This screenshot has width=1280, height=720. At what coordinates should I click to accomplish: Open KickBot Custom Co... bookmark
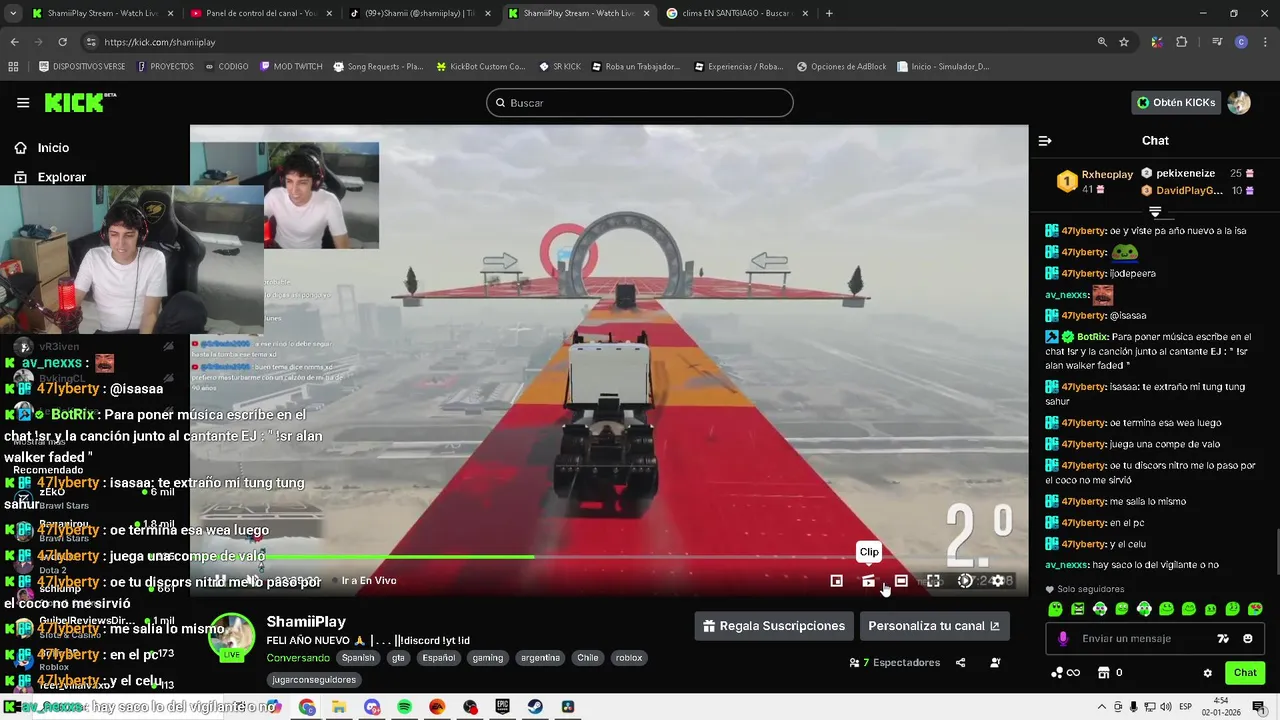click(481, 67)
